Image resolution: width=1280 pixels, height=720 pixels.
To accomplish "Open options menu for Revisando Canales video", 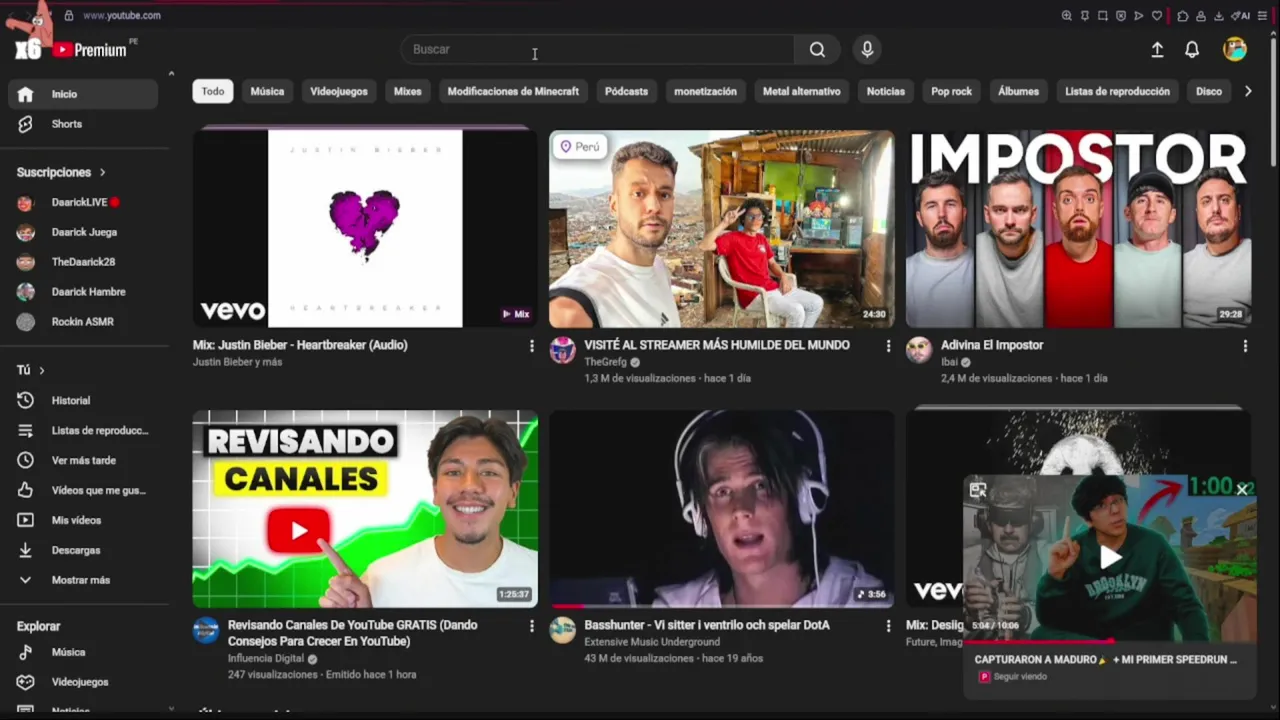I will [x=531, y=626].
